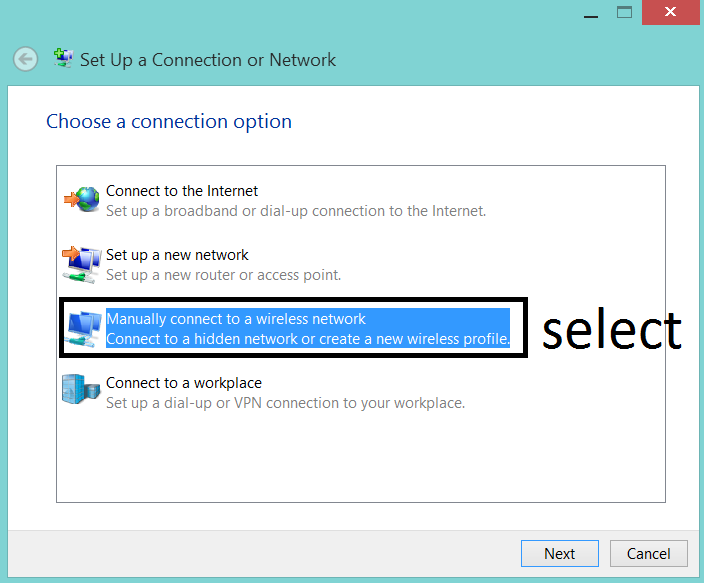Image resolution: width=704 pixels, height=583 pixels.
Task: Select the Set up a new network icon
Action: click(x=81, y=265)
